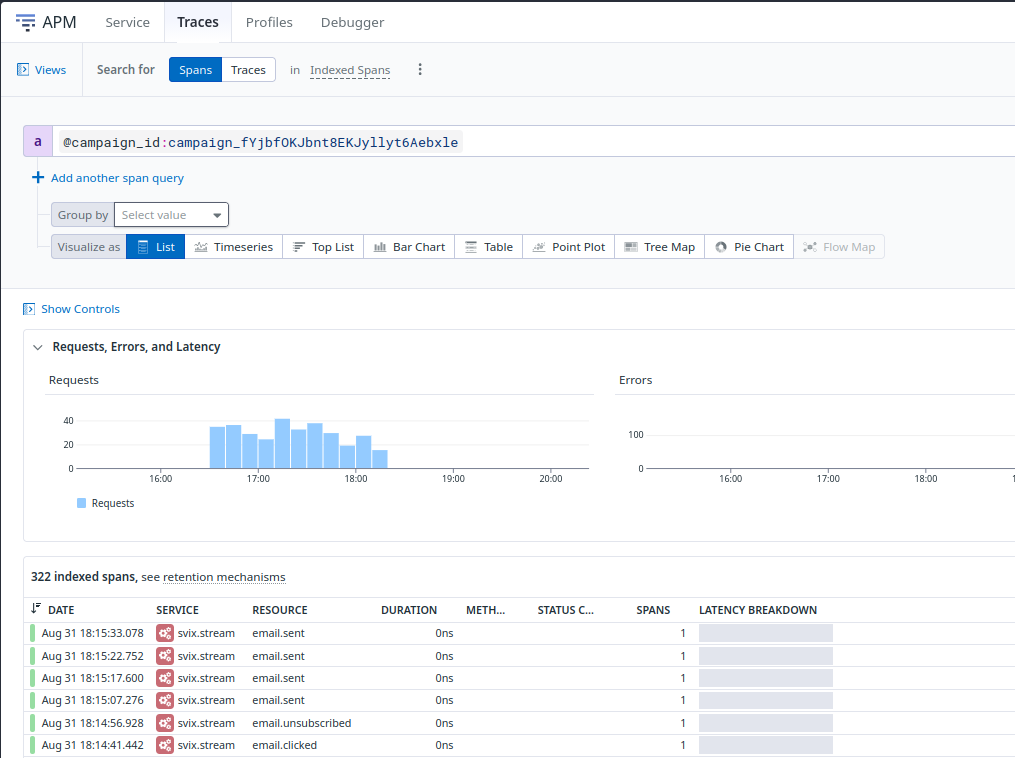Click svix.stream service icon in 18:14:41.442 row
1015x758 pixels.
(x=165, y=745)
